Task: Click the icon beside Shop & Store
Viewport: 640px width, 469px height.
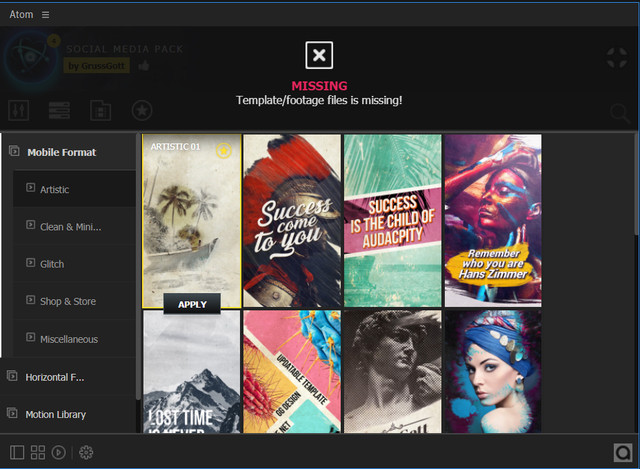Action: pyautogui.click(x=31, y=300)
